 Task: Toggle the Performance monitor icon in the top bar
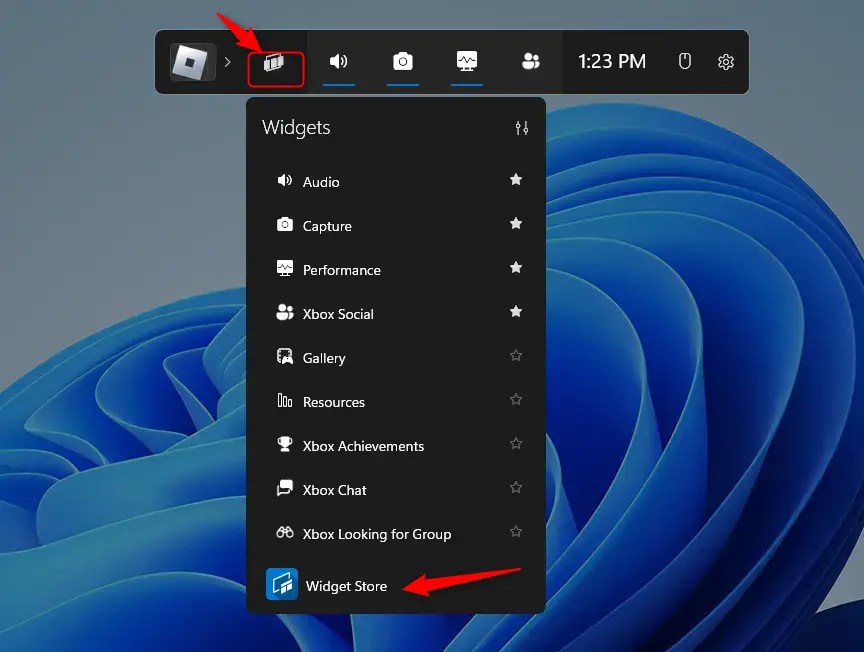[x=467, y=61]
